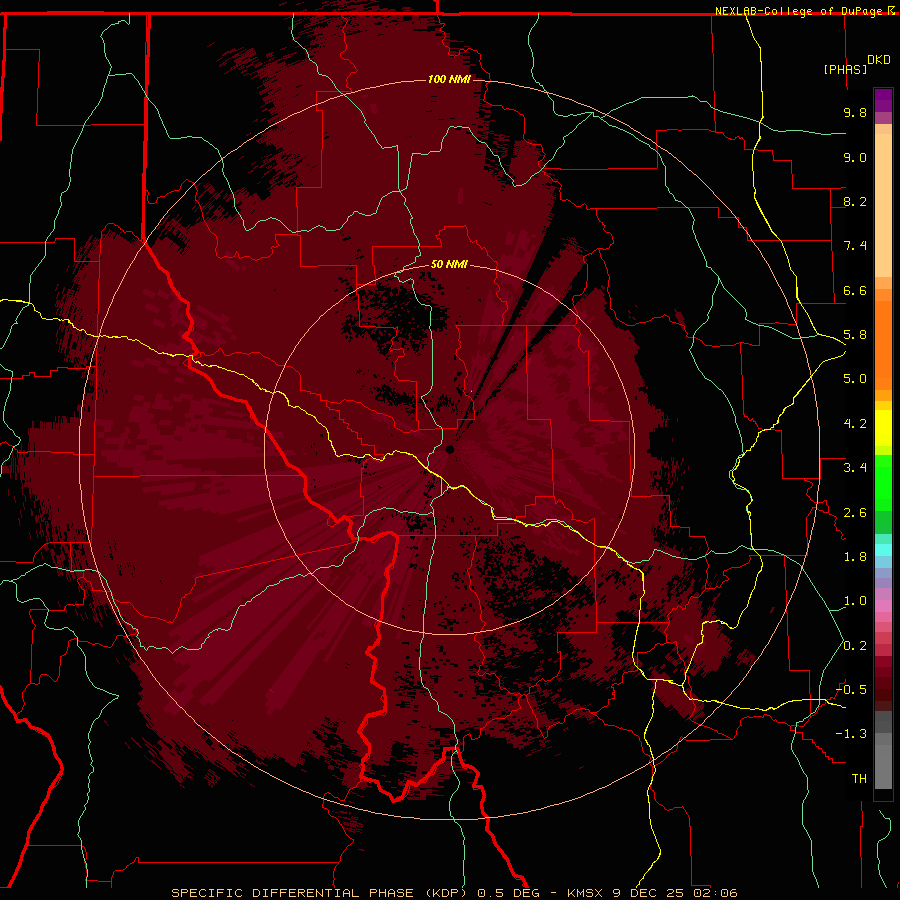
Task: Click the 5.0 value on the color scale
Action: (x=855, y=379)
